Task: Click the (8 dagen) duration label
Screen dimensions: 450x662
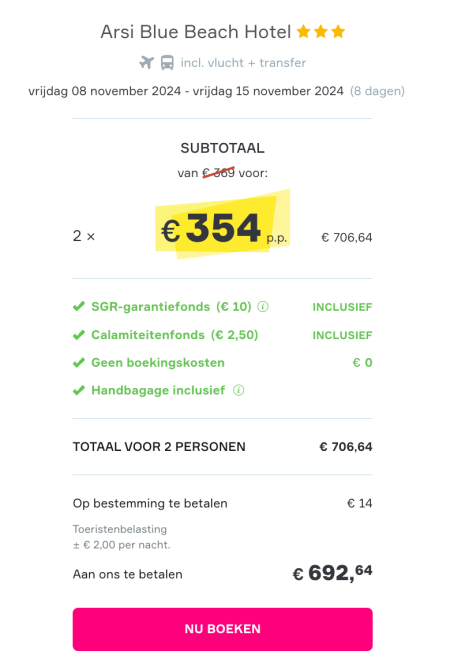Action: pyautogui.click(x=377, y=91)
